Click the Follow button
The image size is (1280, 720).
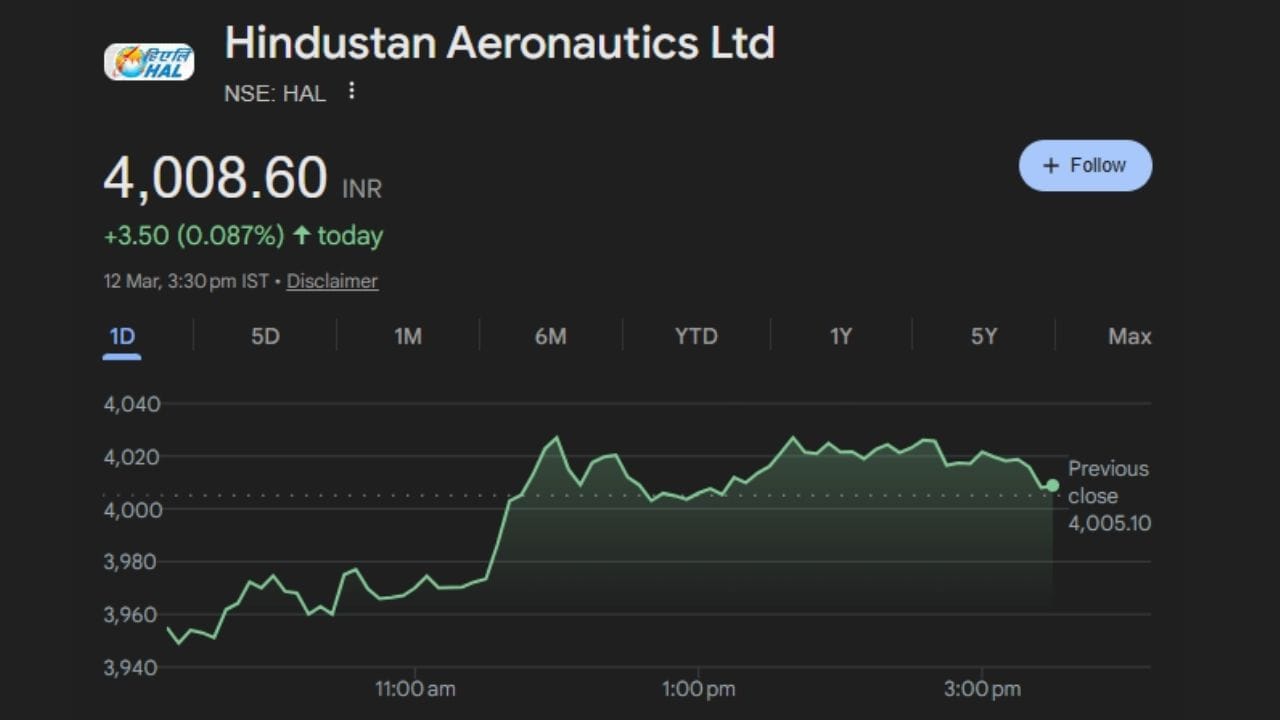1085,165
